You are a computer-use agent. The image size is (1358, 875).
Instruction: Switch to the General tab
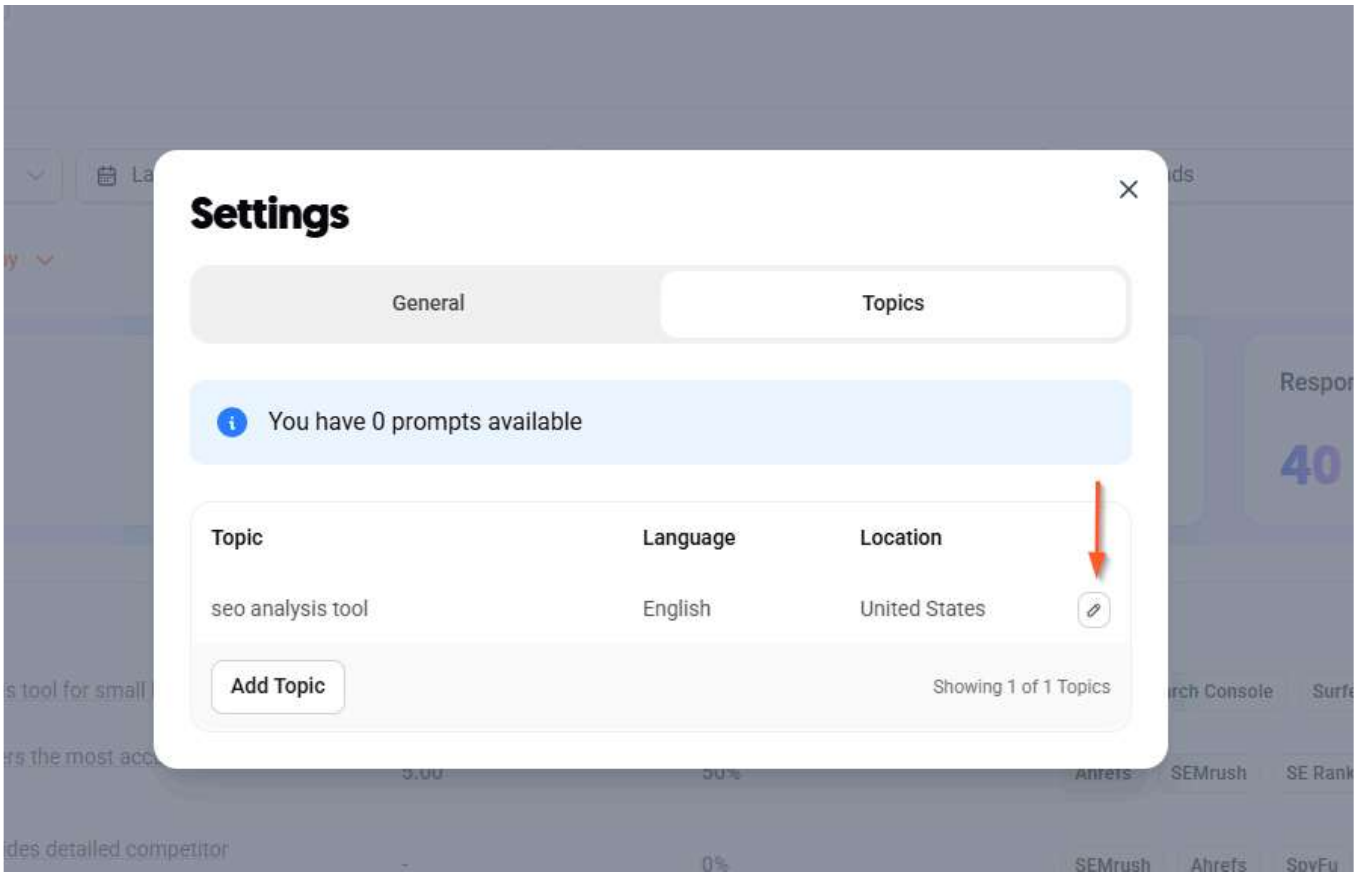coord(428,303)
